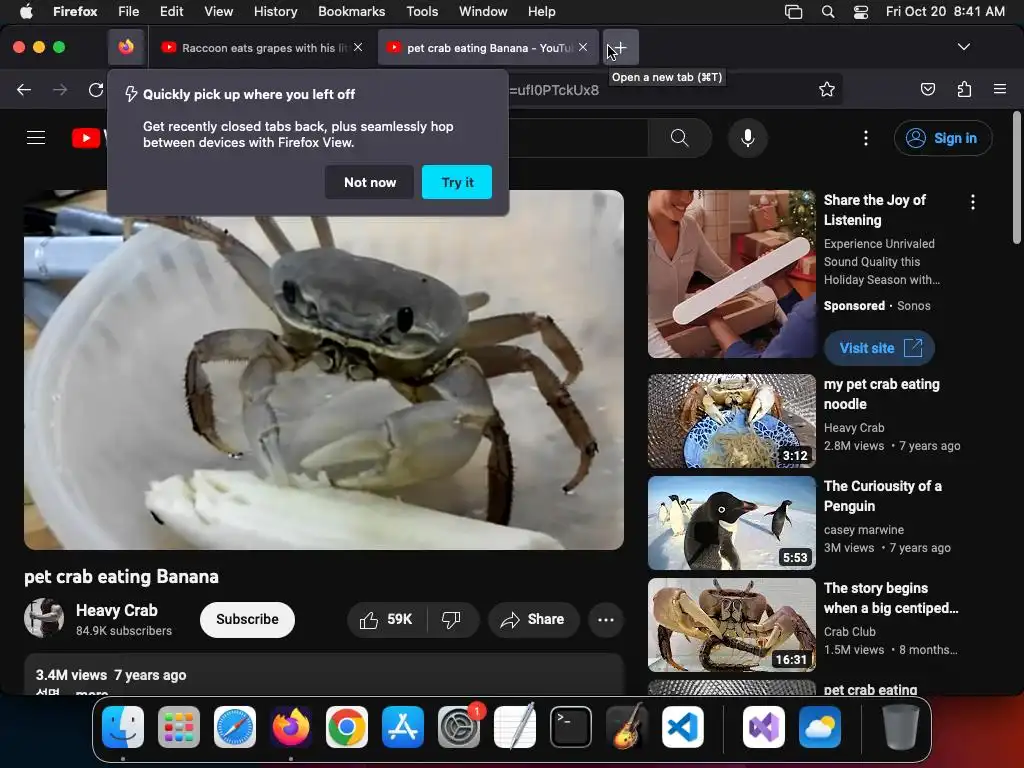Screen dimensions: 1024x768
Task: Open Spotlight search in menu bar
Action: 827,11
